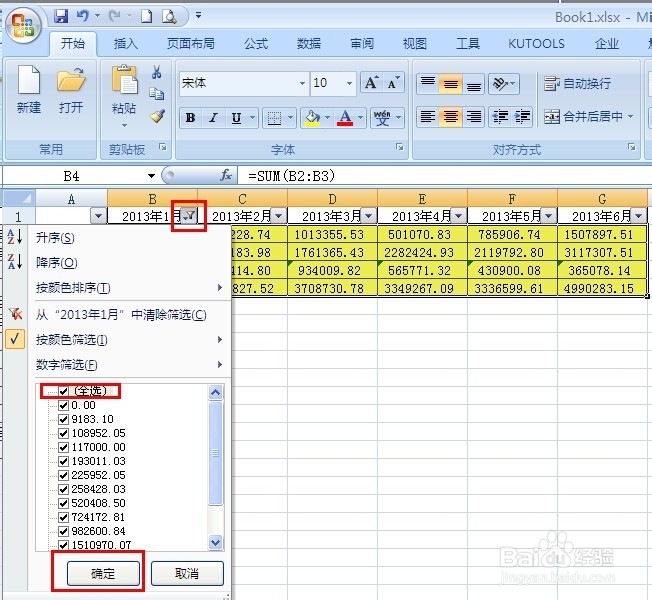Click the Redo icon

[x=115, y=16]
